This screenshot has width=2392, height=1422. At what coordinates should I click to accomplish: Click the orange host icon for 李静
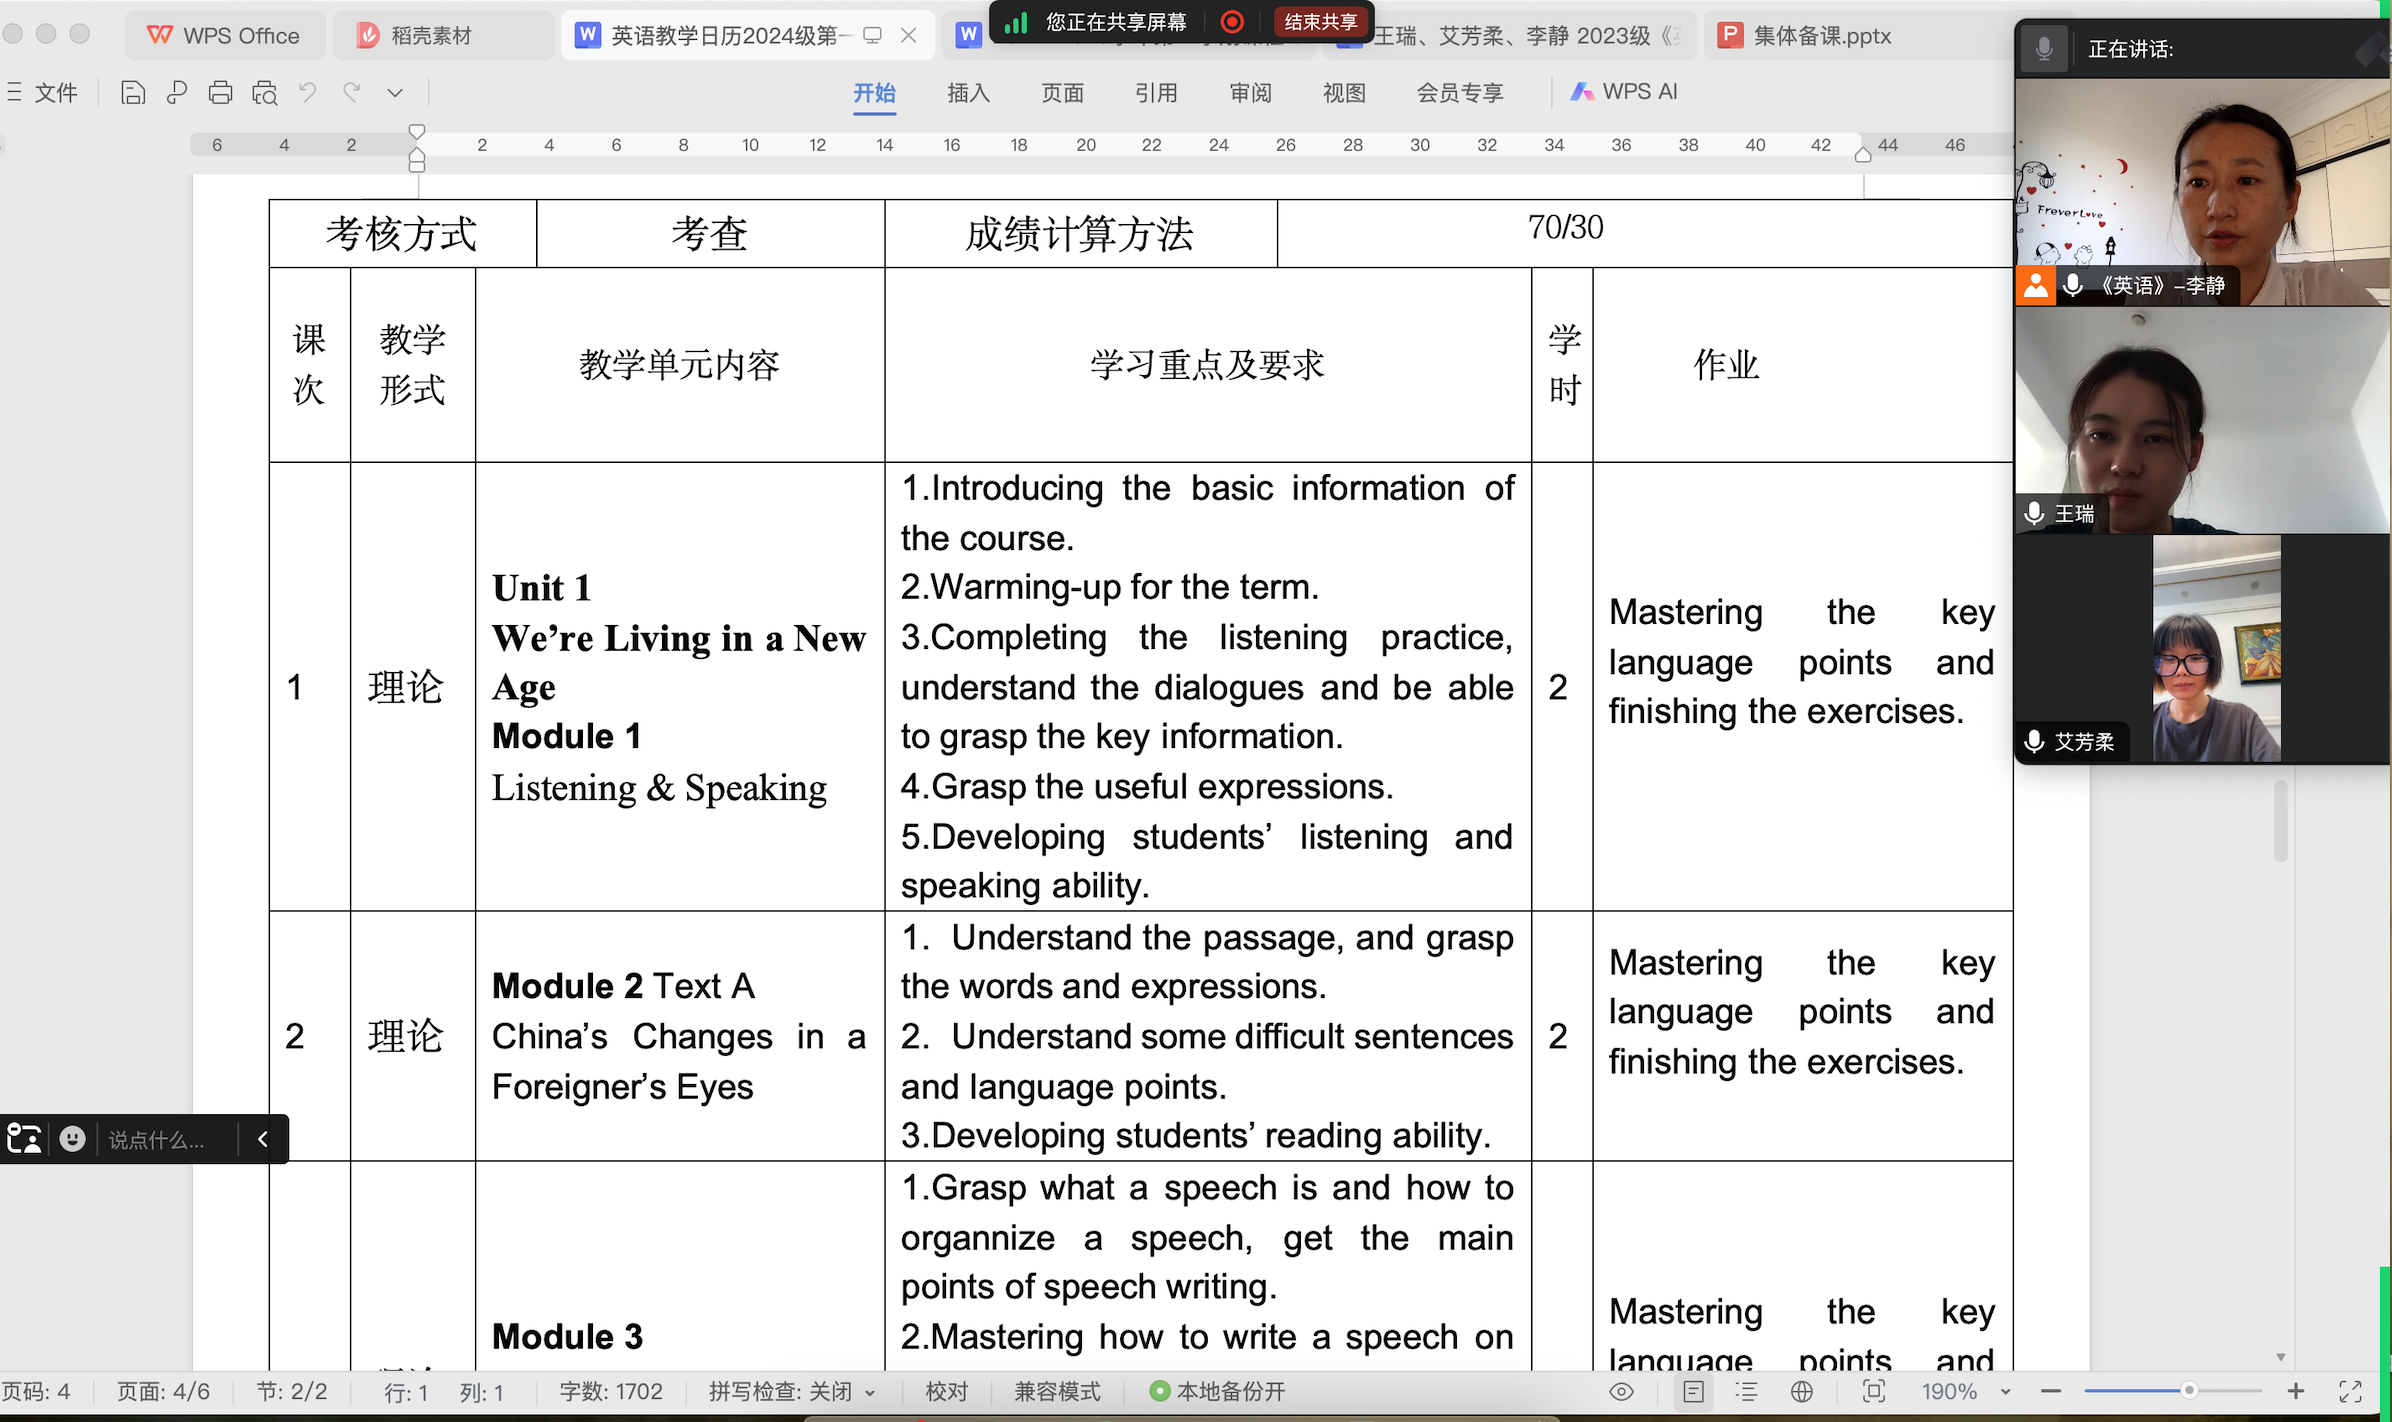2035,286
